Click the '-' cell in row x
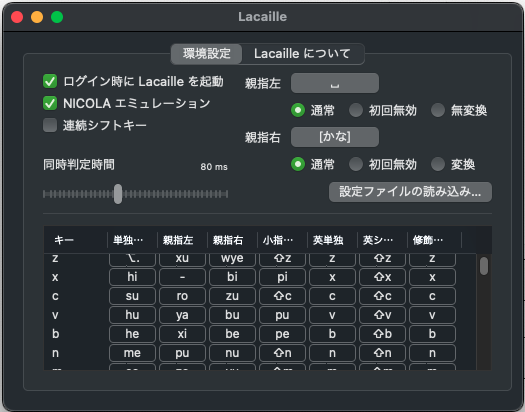The image size is (525, 412). click(x=182, y=277)
